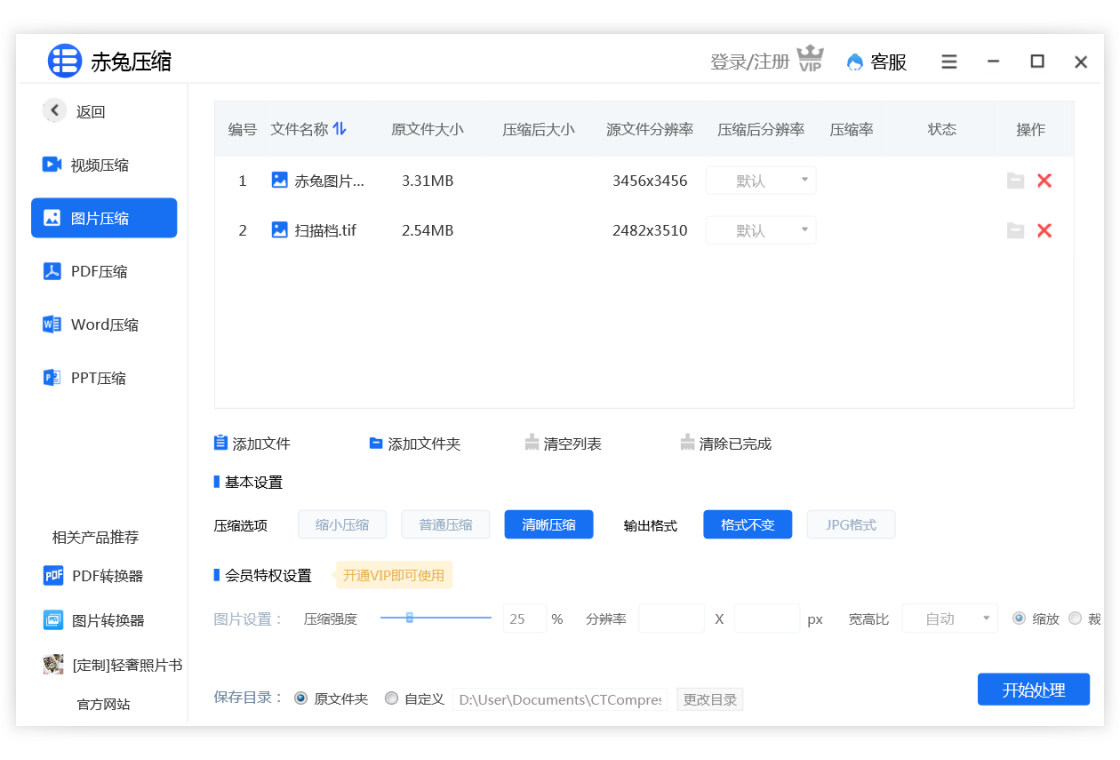Select 格式不变 output format
Viewport: 1120px width, 760px height.
[748, 524]
